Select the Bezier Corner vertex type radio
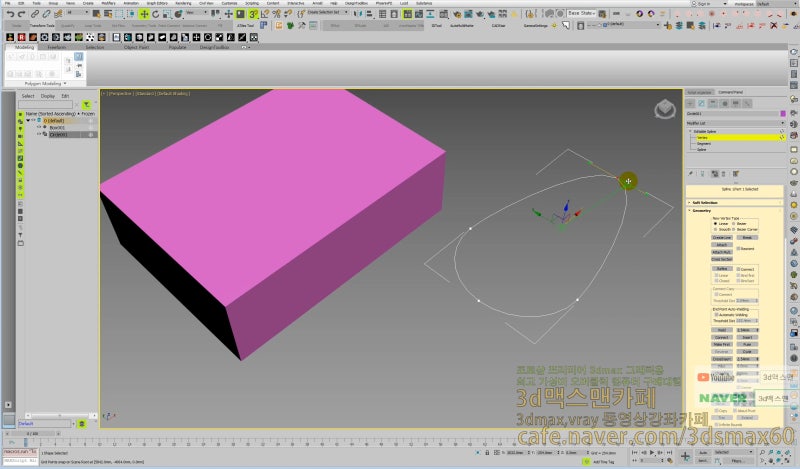Image resolution: width=800 pixels, height=469 pixels. pyautogui.click(x=734, y=230)
